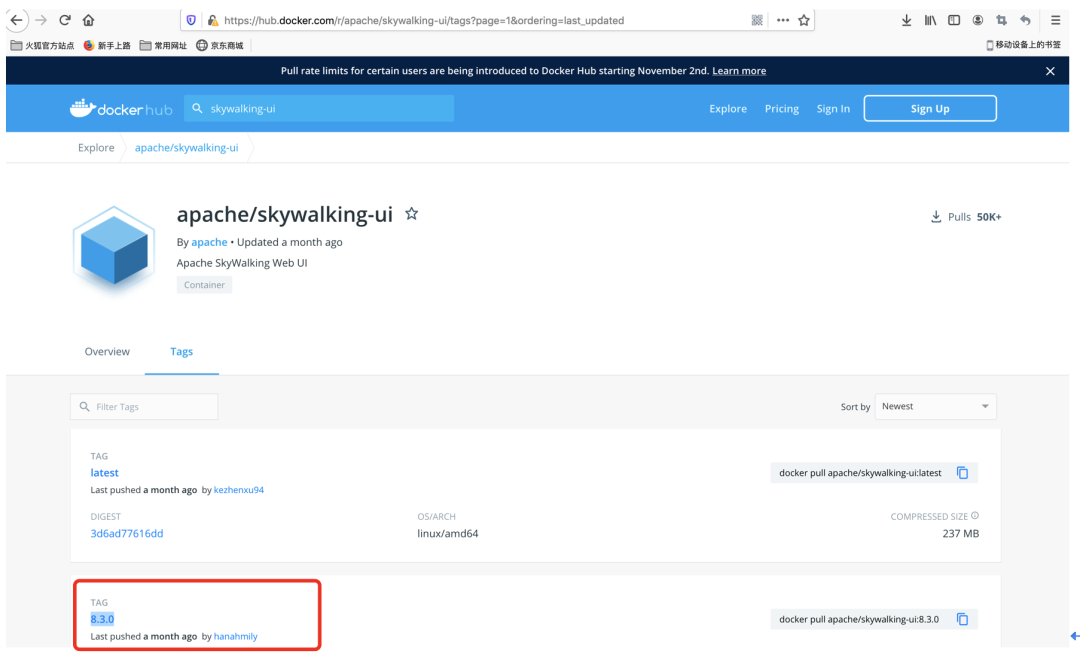Star the apache/skywalking-ui repository
1080x657 pixels.
[x=411, y=213]
